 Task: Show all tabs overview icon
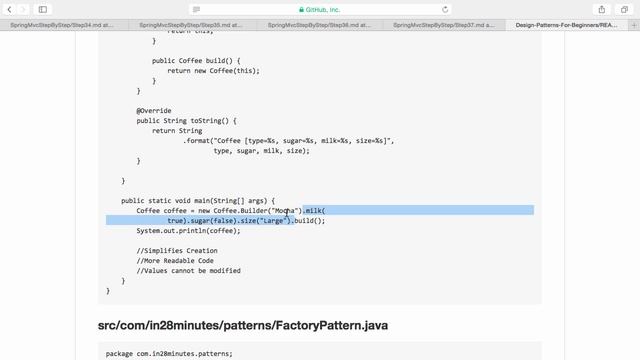pyautogui.click(x=624, y=9)
